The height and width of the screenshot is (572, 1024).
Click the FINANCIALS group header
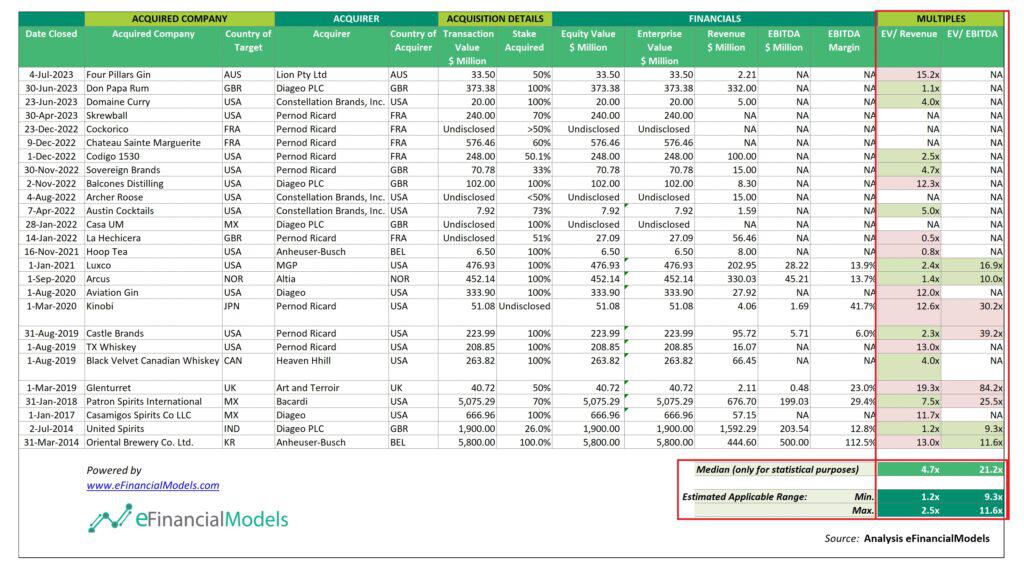[714, 19]
